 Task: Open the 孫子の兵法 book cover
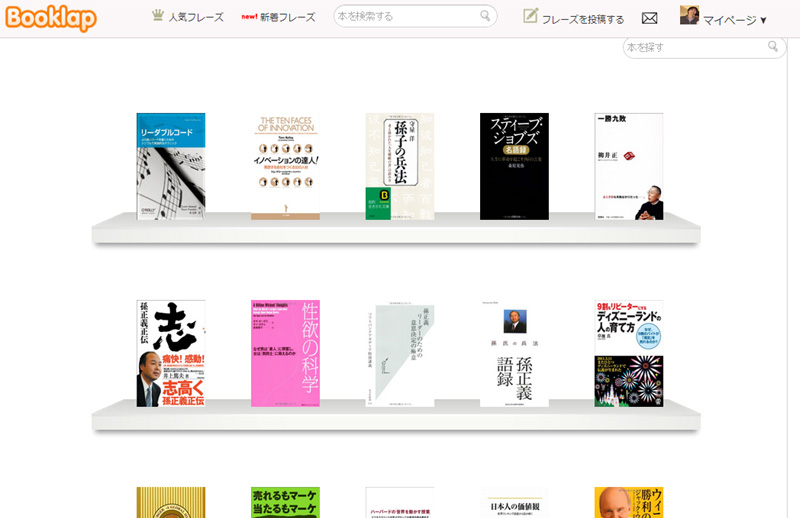coord(399,166)
